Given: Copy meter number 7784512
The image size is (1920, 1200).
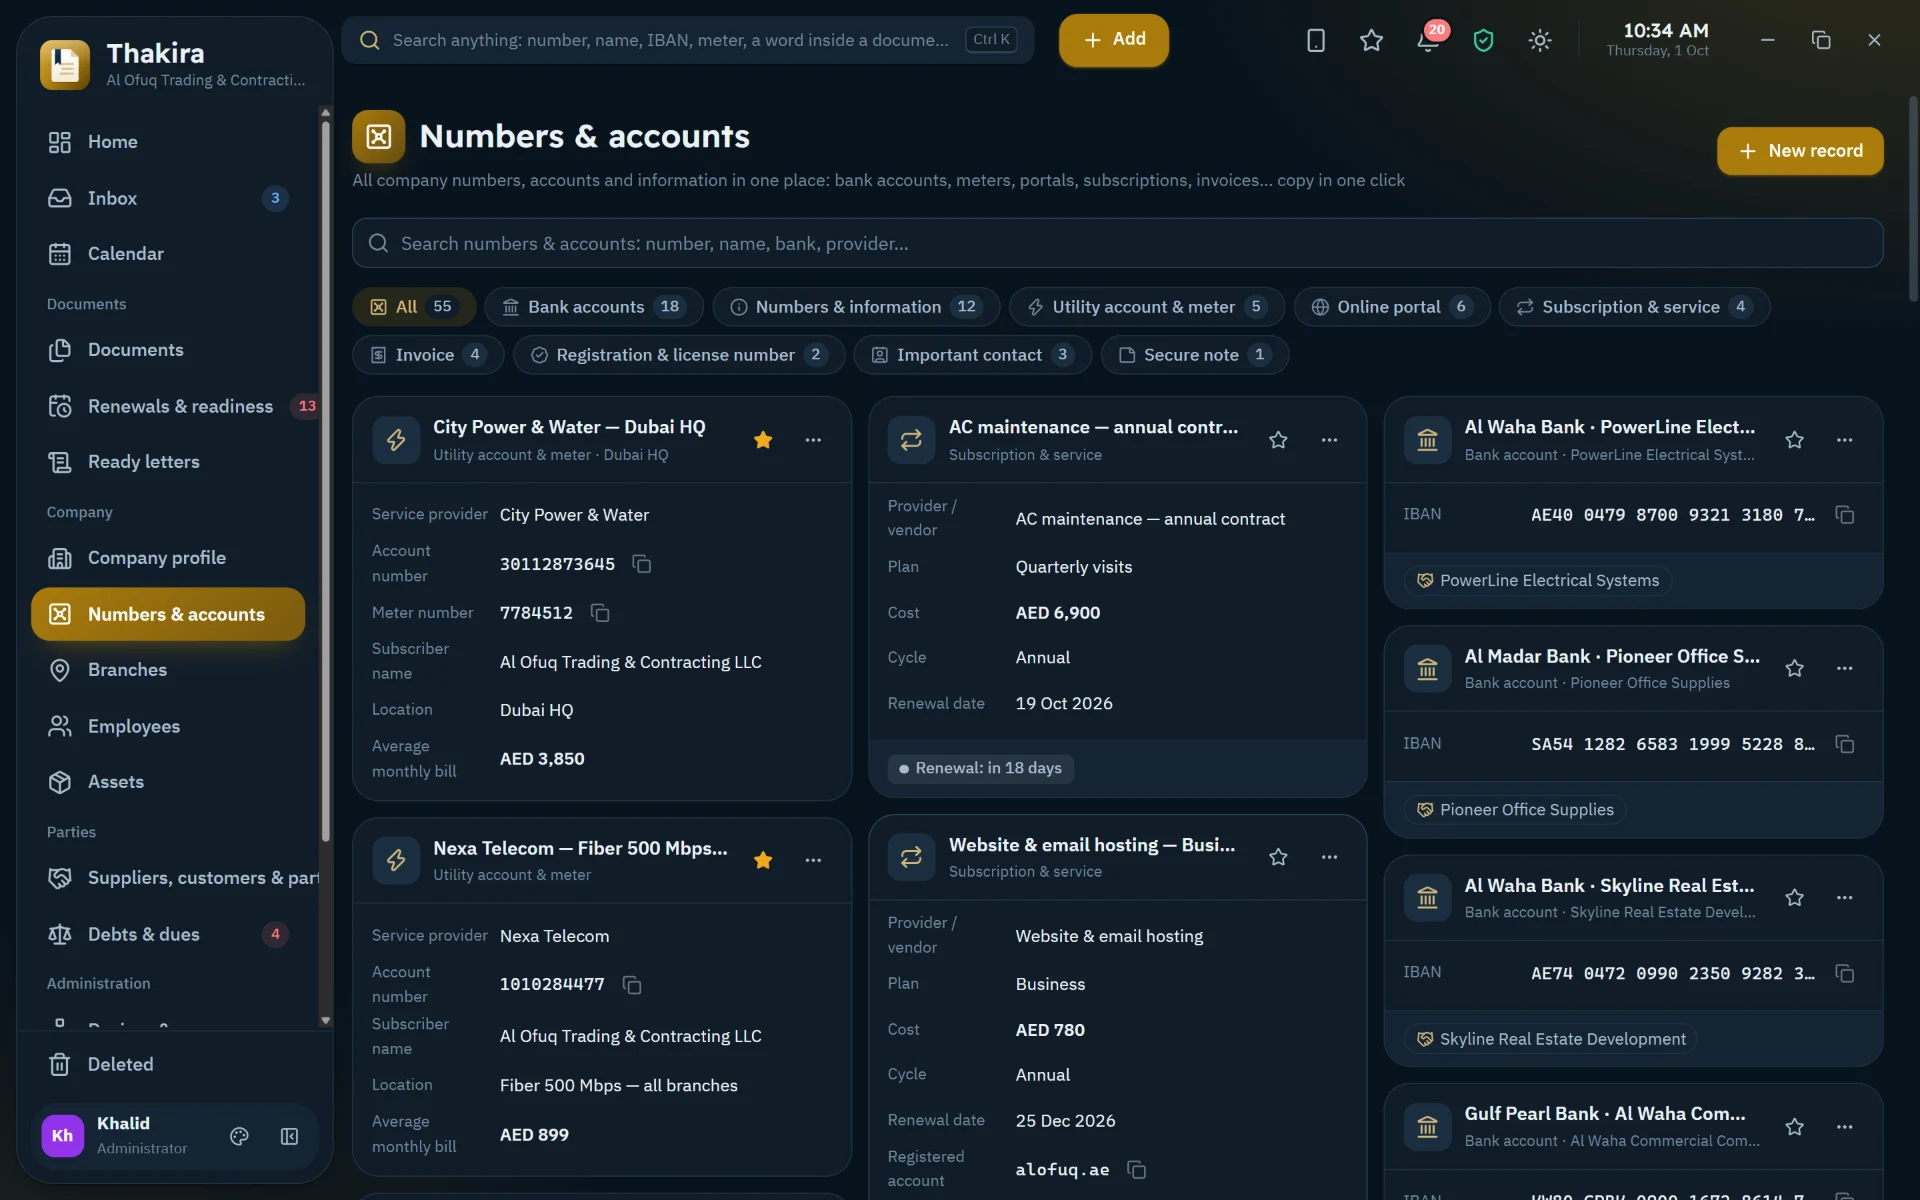Looking at the screenshot, I should (x=600, y=613).
